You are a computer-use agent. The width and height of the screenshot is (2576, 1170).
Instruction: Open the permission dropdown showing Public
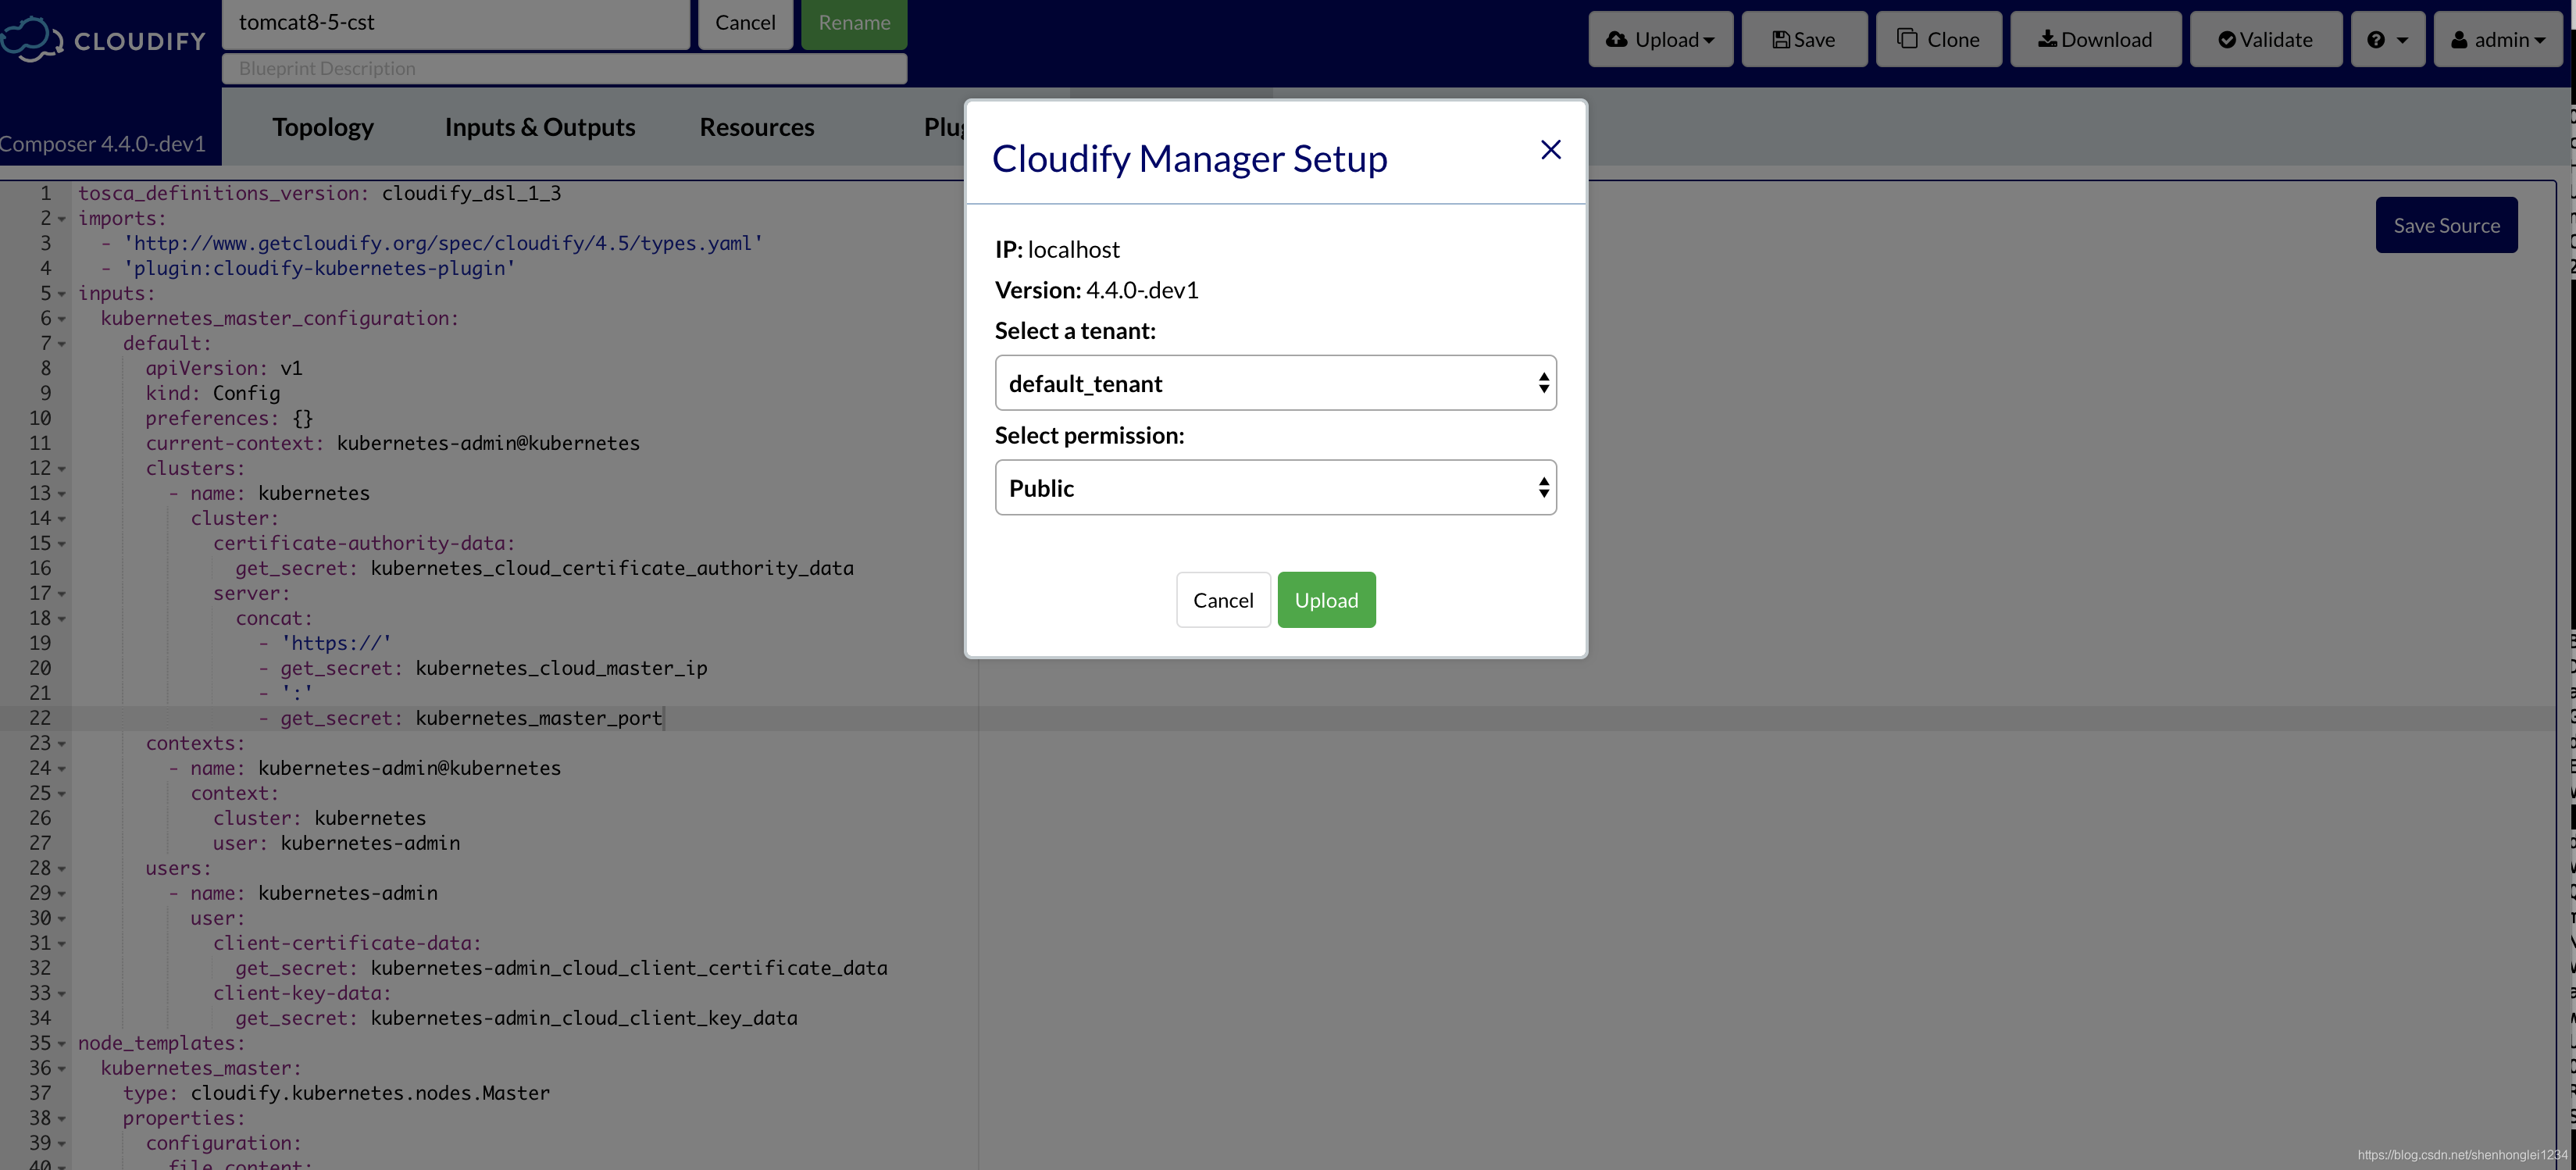click(1275, 488)
